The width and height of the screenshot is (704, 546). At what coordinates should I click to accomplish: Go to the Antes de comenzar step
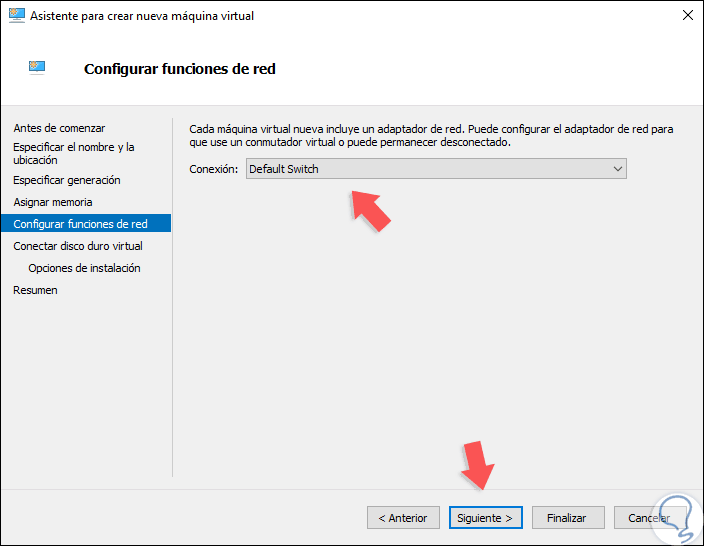(x=59, y=128)
